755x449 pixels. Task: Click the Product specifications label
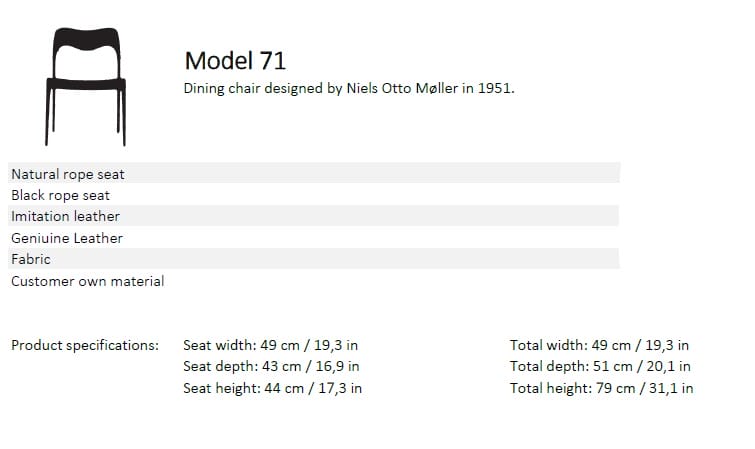pyautogui.click(x=85, y=345)
